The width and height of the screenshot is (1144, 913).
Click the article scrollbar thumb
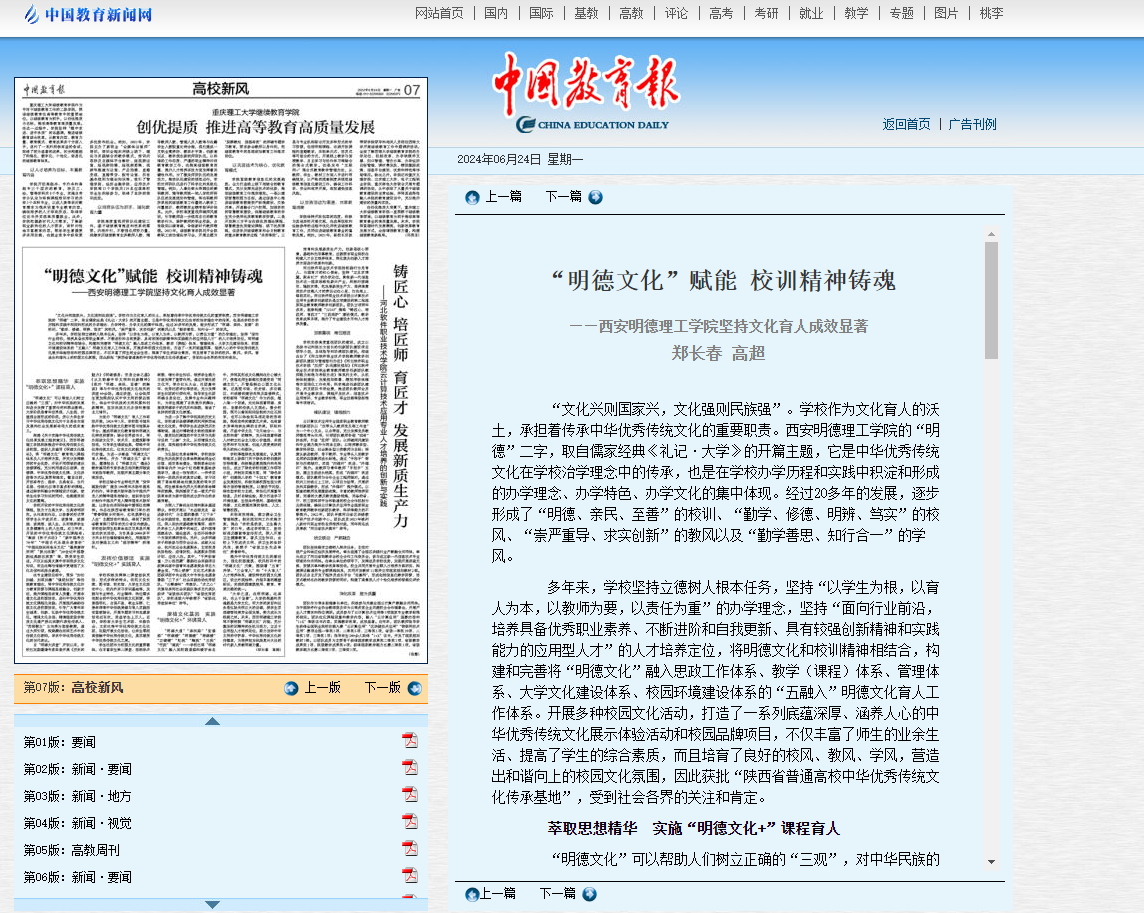pyautogui.click(x=992, y=300)
